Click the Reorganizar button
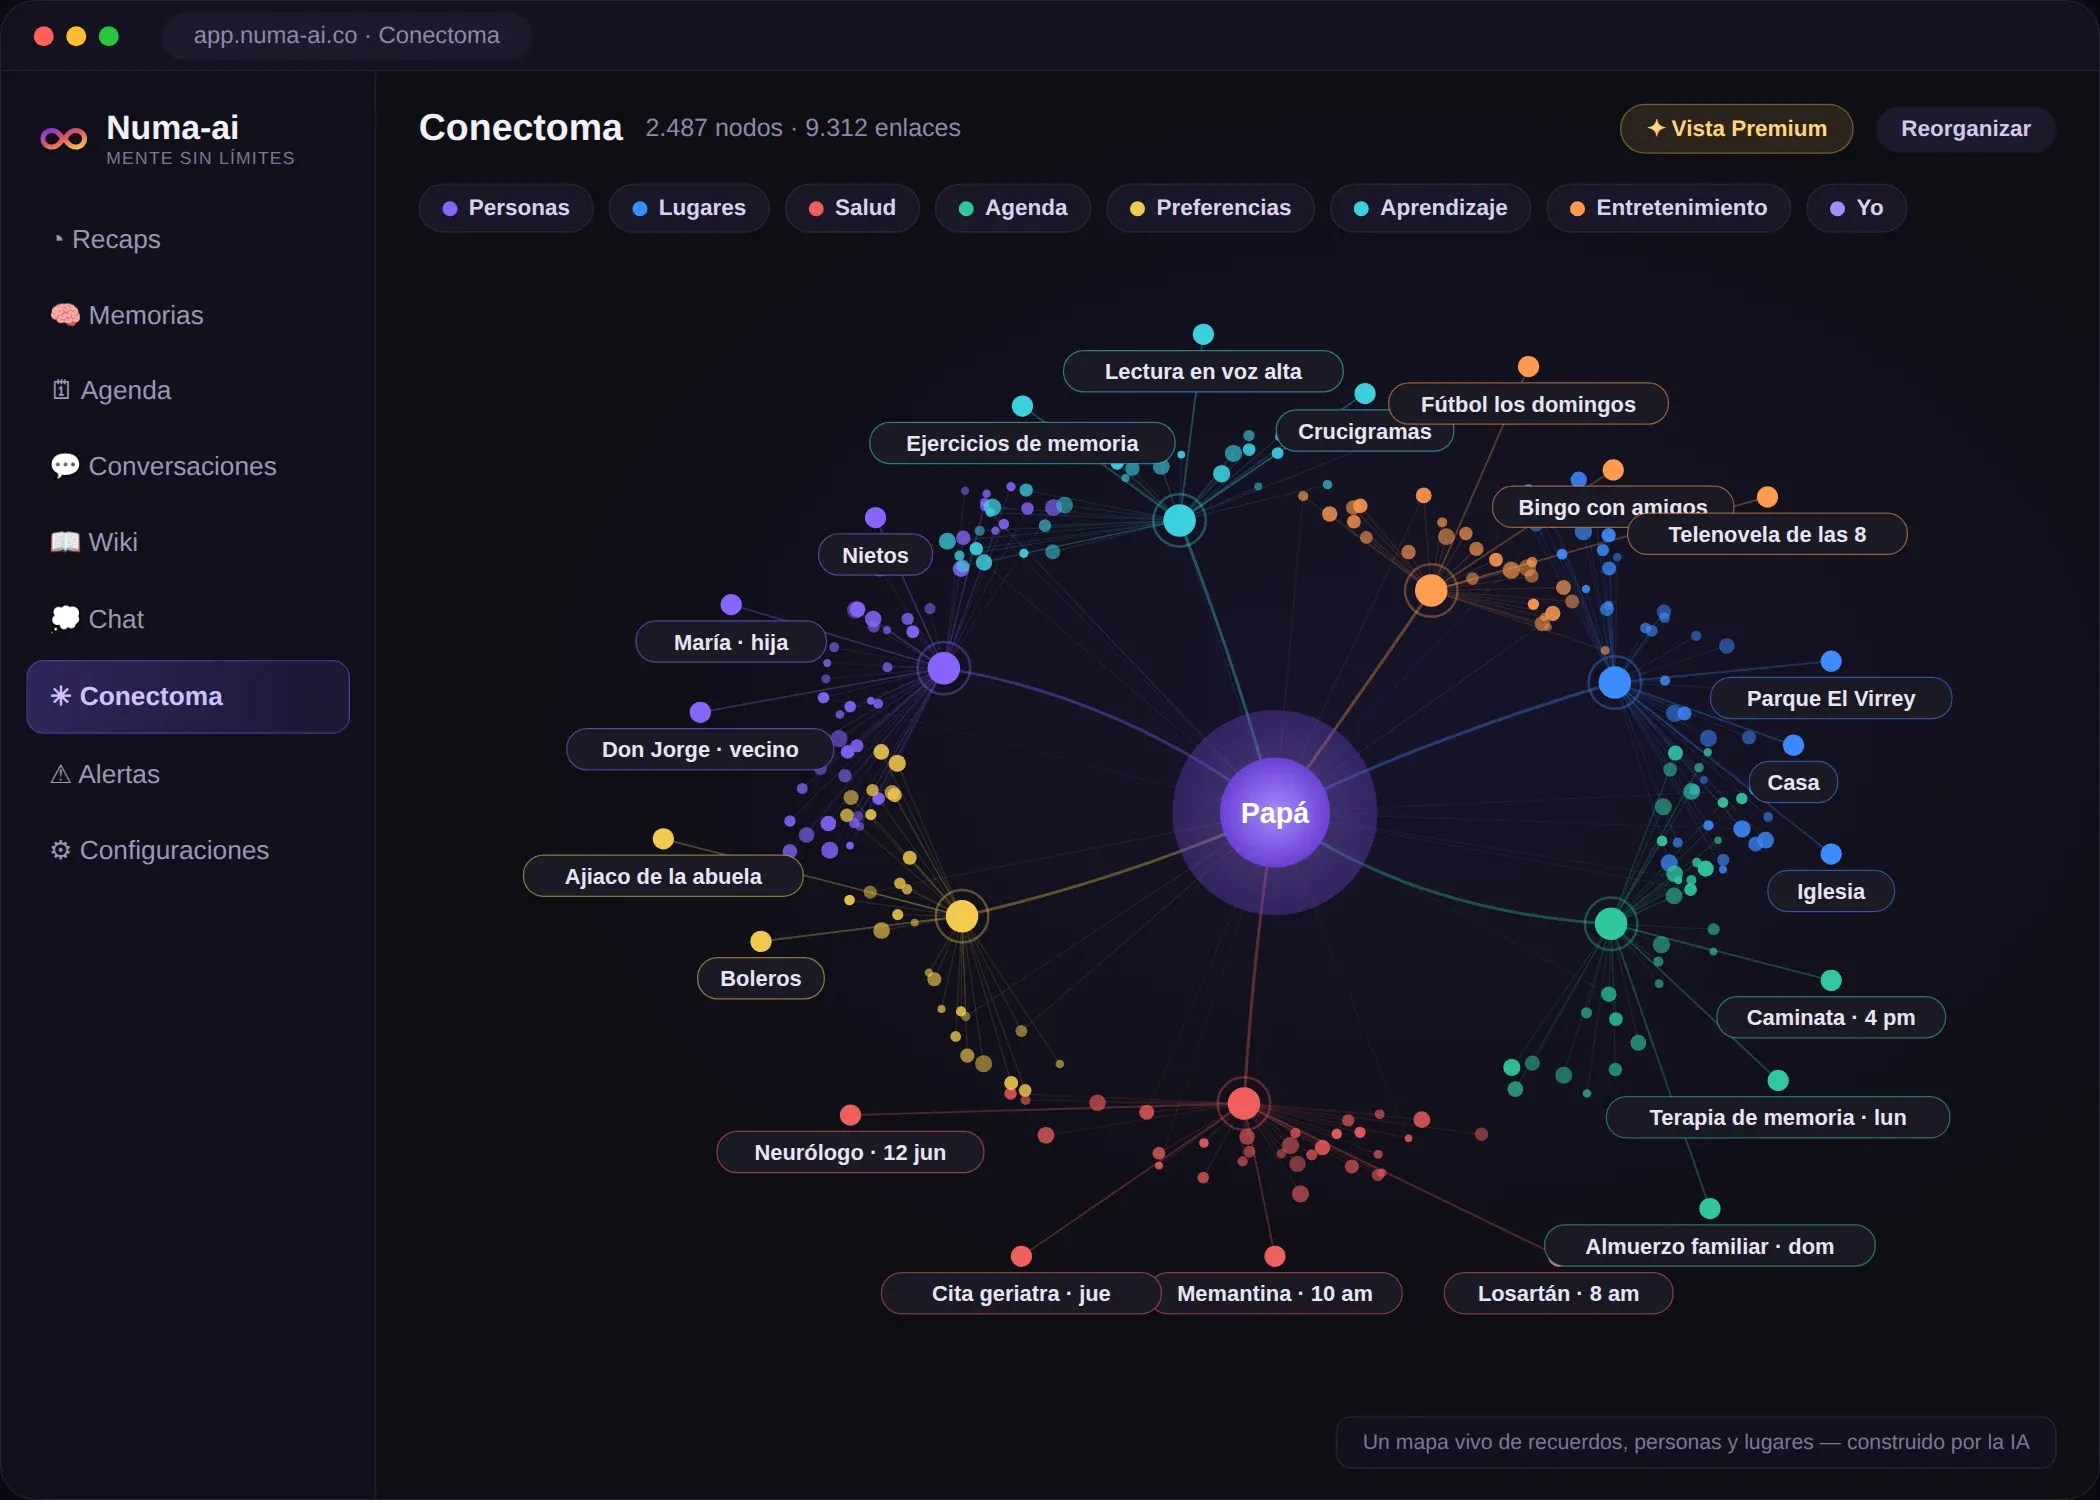This screenshot has width=2100, height=1500. (x=1965, y=129)
